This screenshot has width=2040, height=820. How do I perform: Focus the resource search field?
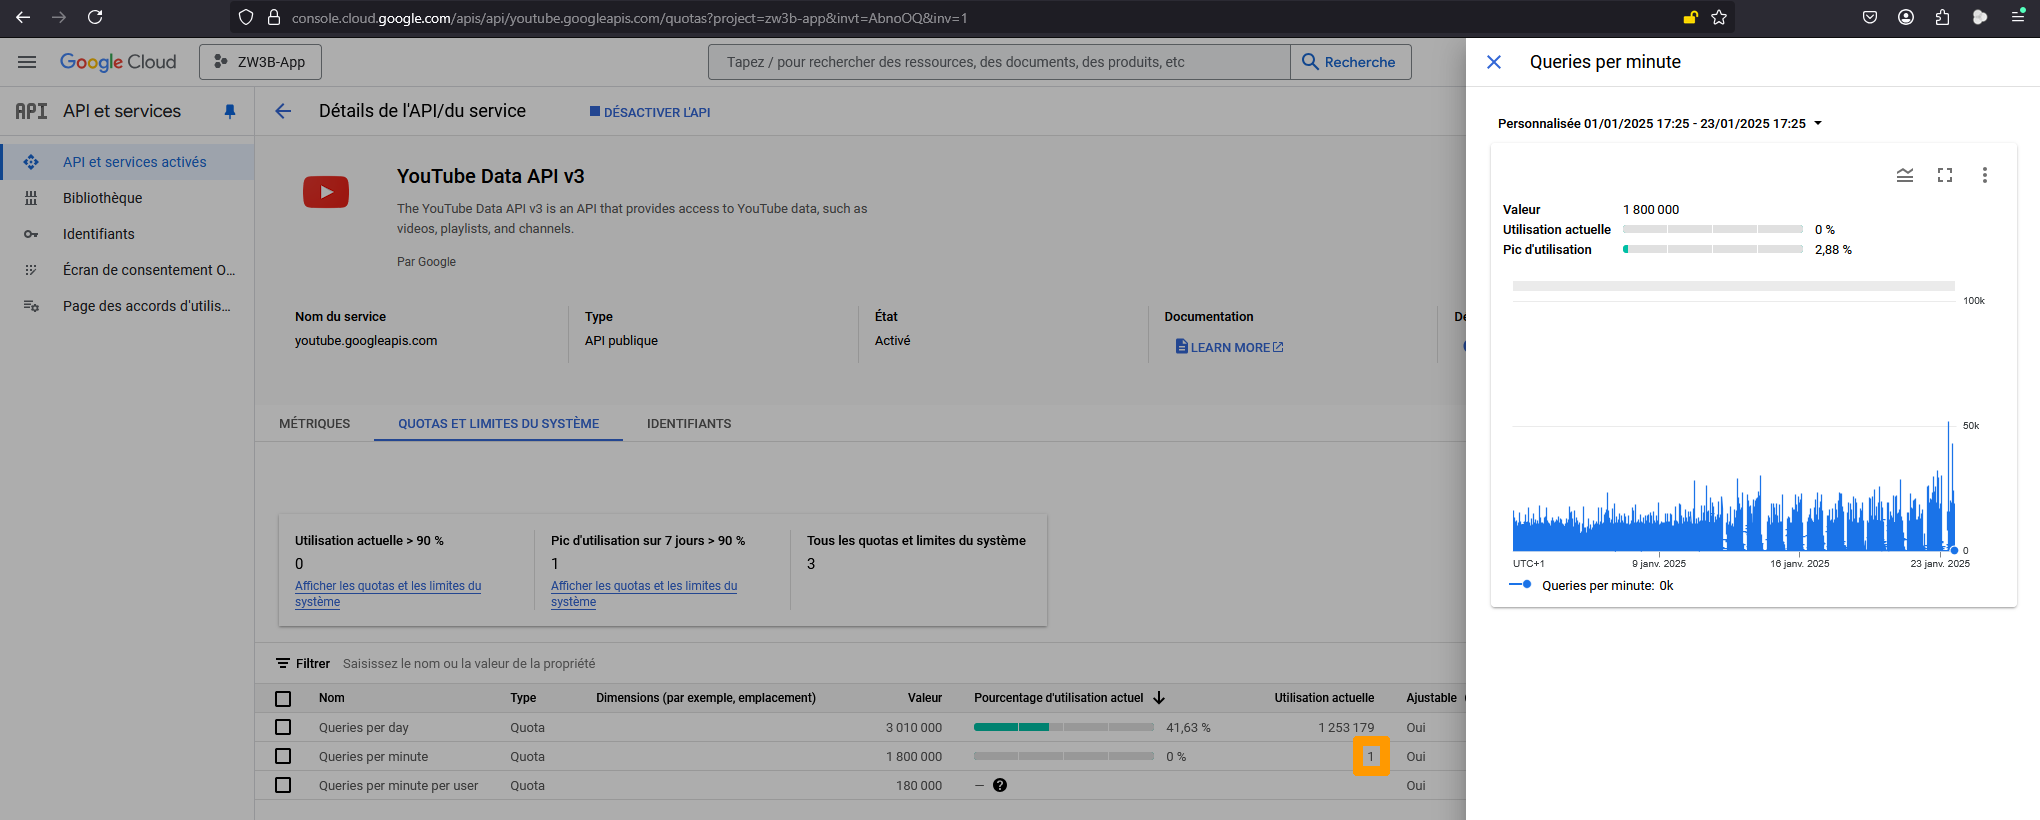[999, 62]
